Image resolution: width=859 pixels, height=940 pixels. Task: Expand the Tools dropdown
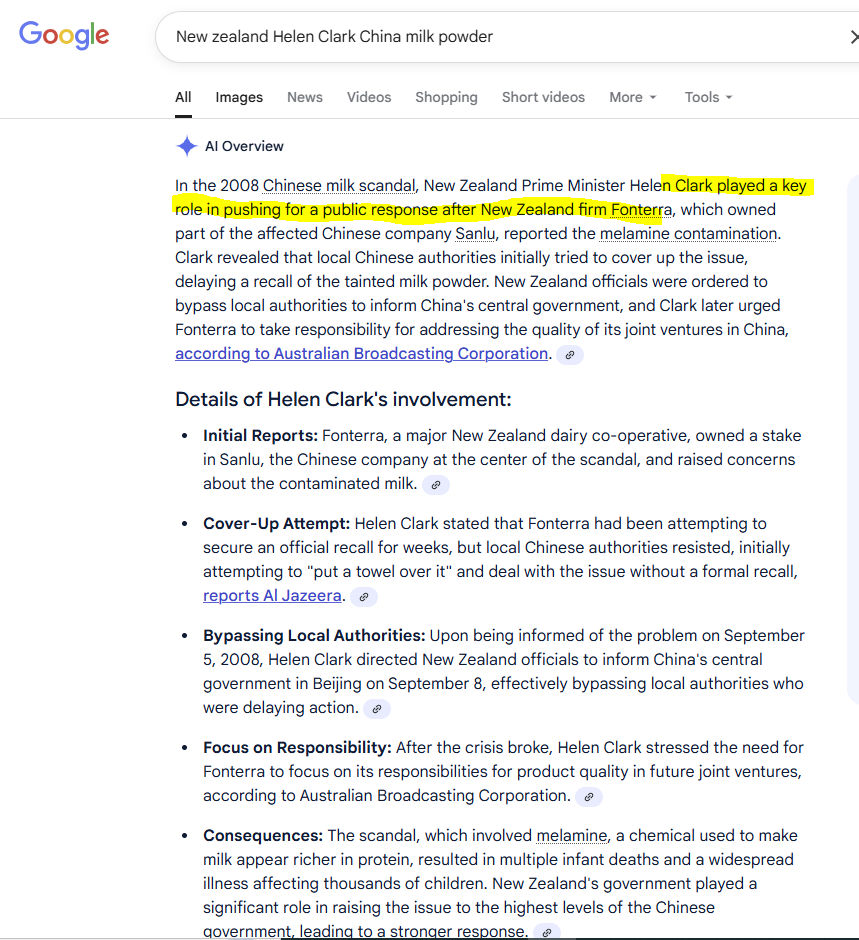[709, 97]
